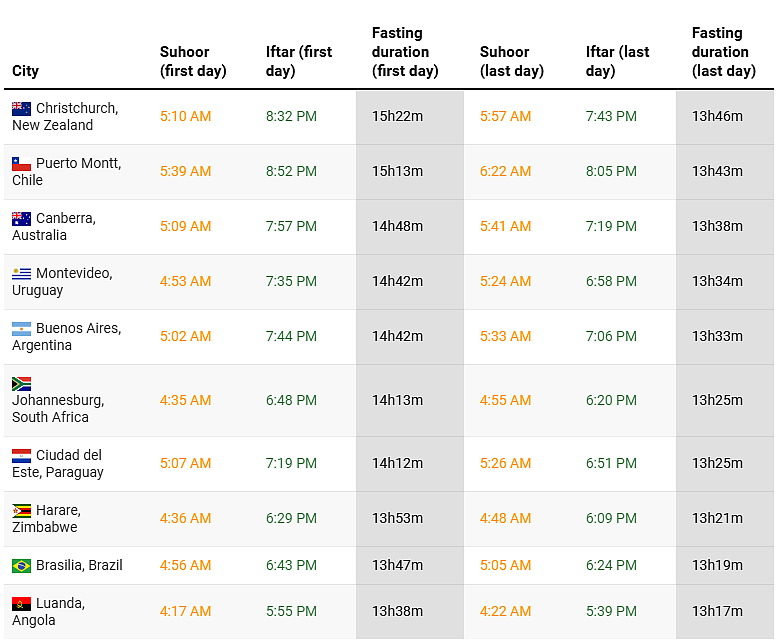Click the Chile flag icon
The width and height of the screenshot is (777, 644).
(x=22, y=163)
